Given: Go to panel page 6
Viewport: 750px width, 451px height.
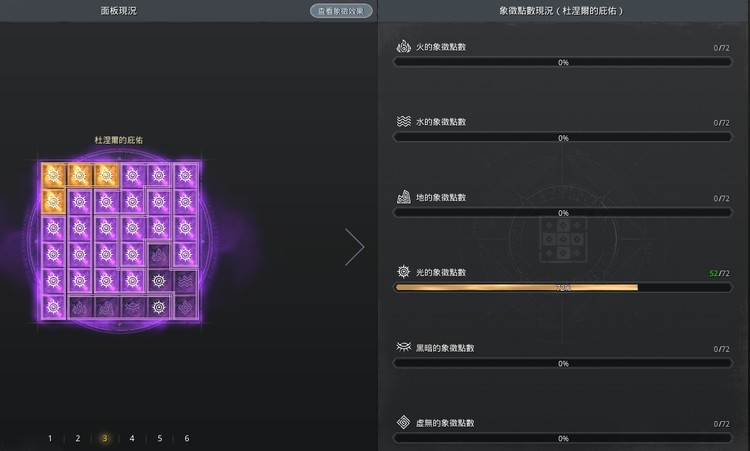Looking at the screenshot, I should (186, 438).
